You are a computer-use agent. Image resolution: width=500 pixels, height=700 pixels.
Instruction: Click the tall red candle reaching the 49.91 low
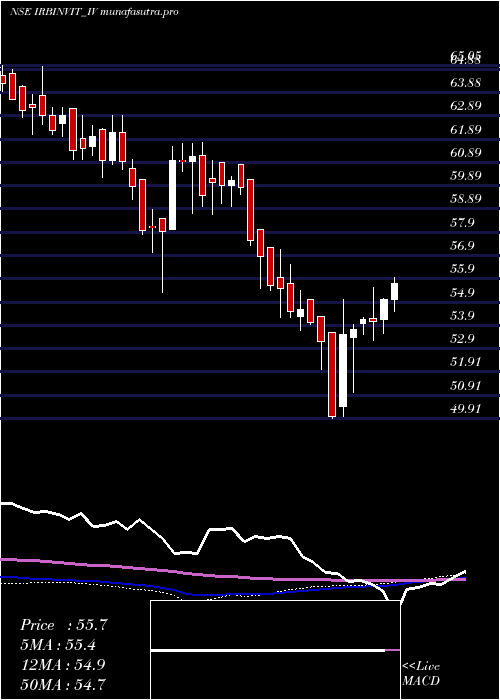(x=332, y=374)
